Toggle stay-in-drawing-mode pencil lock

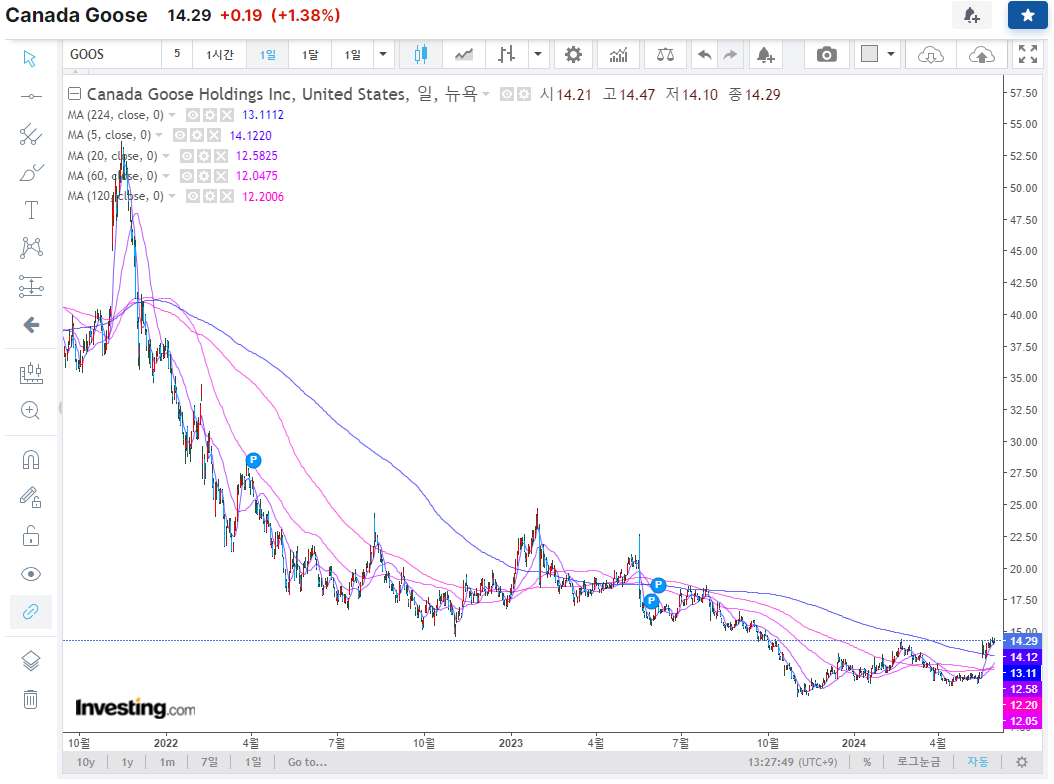[31, 498]
